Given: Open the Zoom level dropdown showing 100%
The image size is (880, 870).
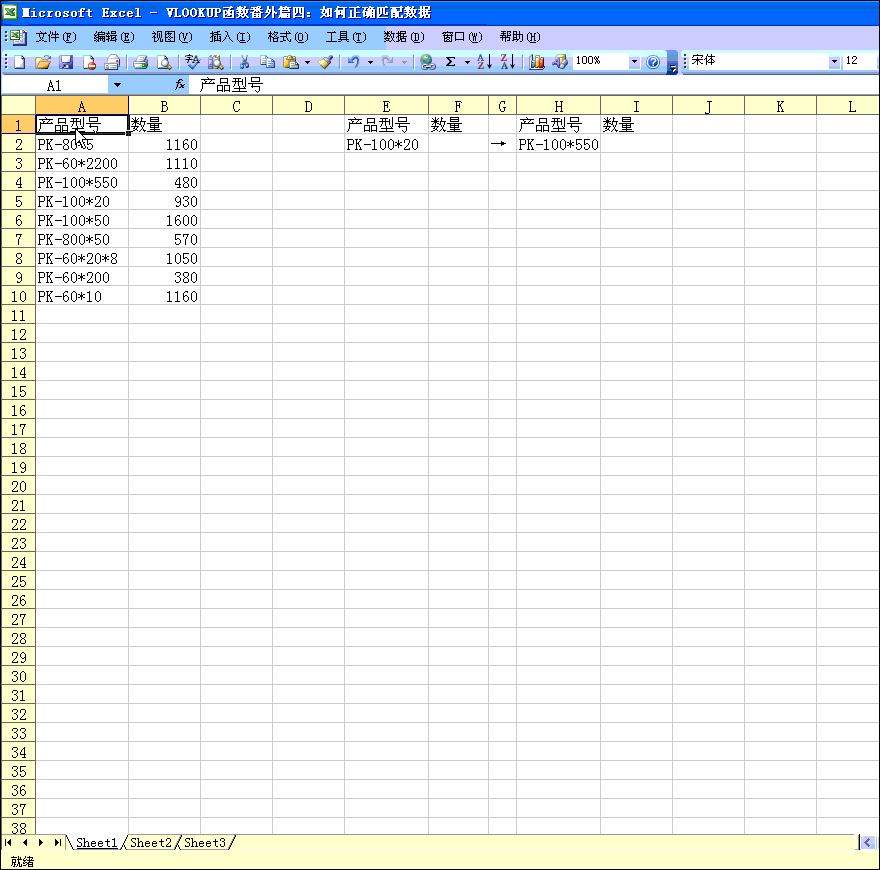Looking at the screenshot, I should pos(634,62).
